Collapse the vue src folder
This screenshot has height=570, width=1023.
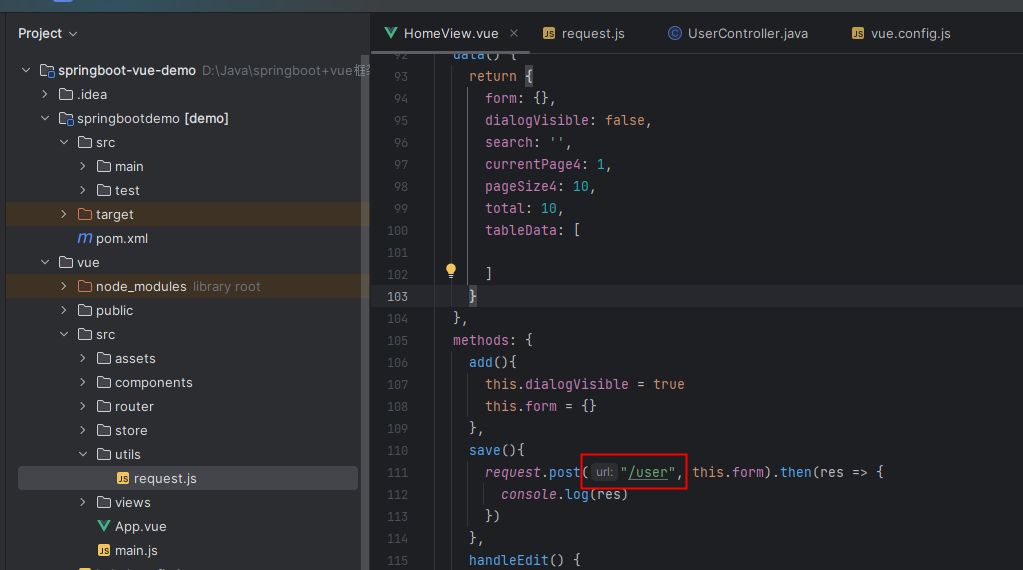pos(64,334)
